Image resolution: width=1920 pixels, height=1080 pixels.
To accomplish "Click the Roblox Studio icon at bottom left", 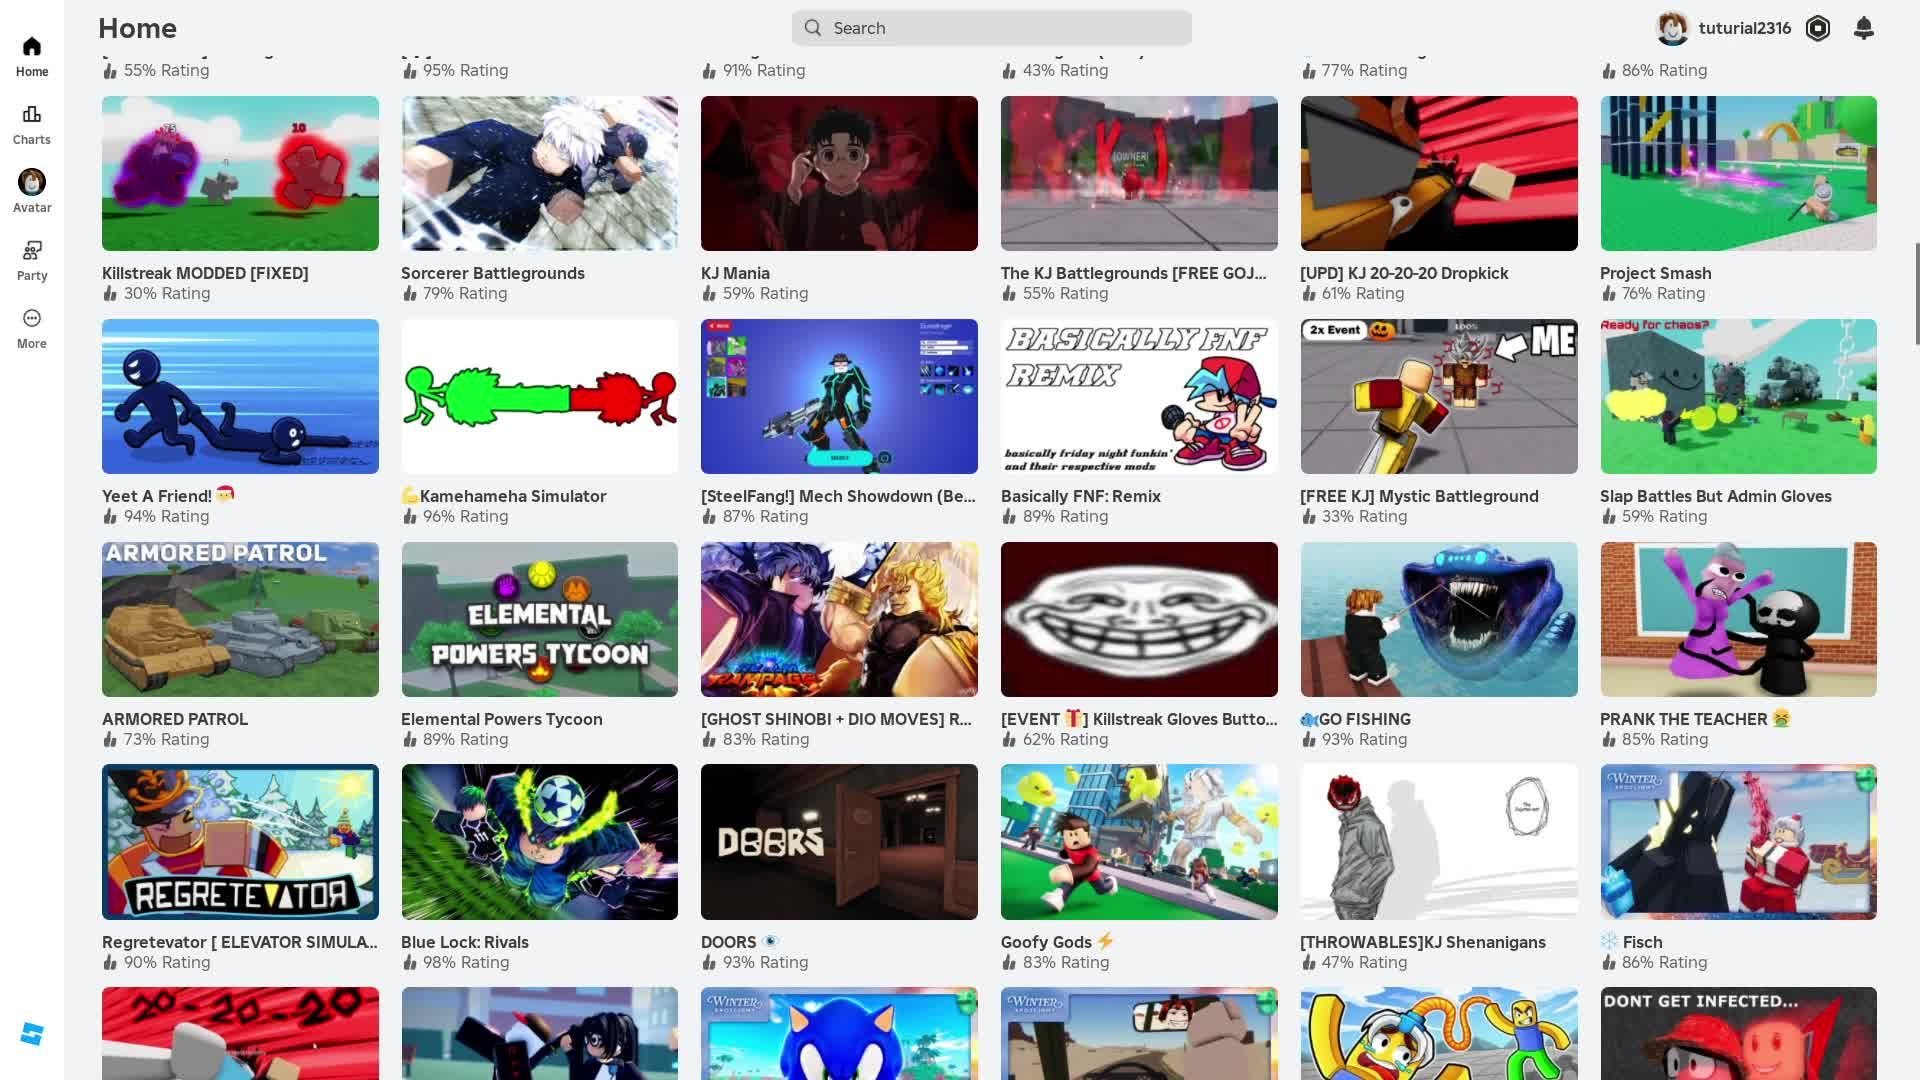I will (32, 1033).
